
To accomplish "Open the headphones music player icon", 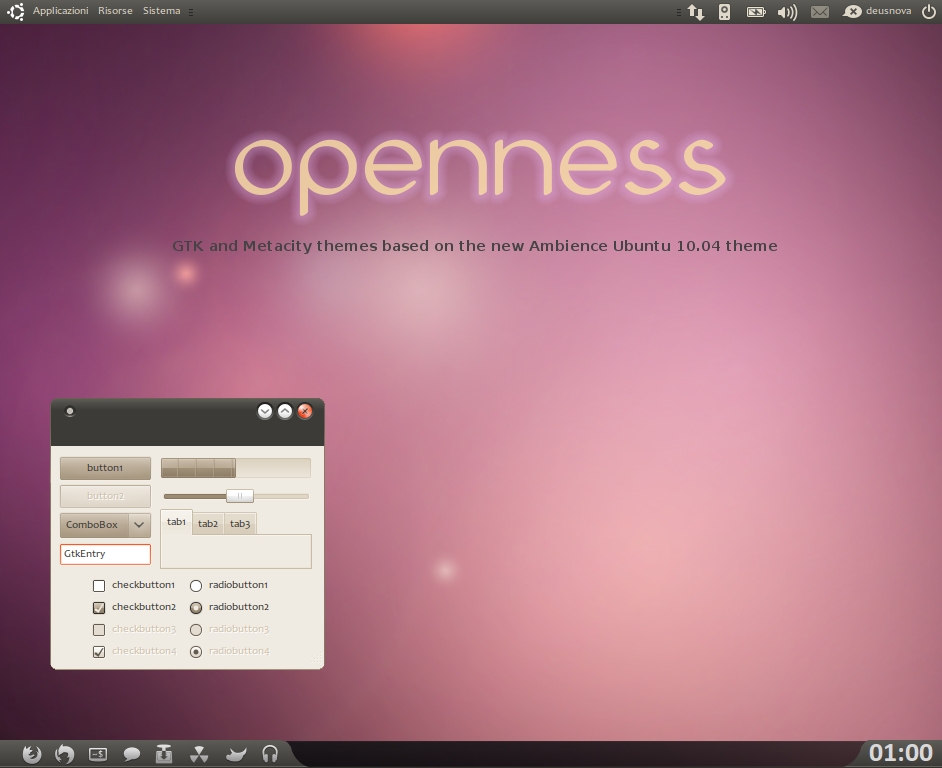I will click(270, 754).
